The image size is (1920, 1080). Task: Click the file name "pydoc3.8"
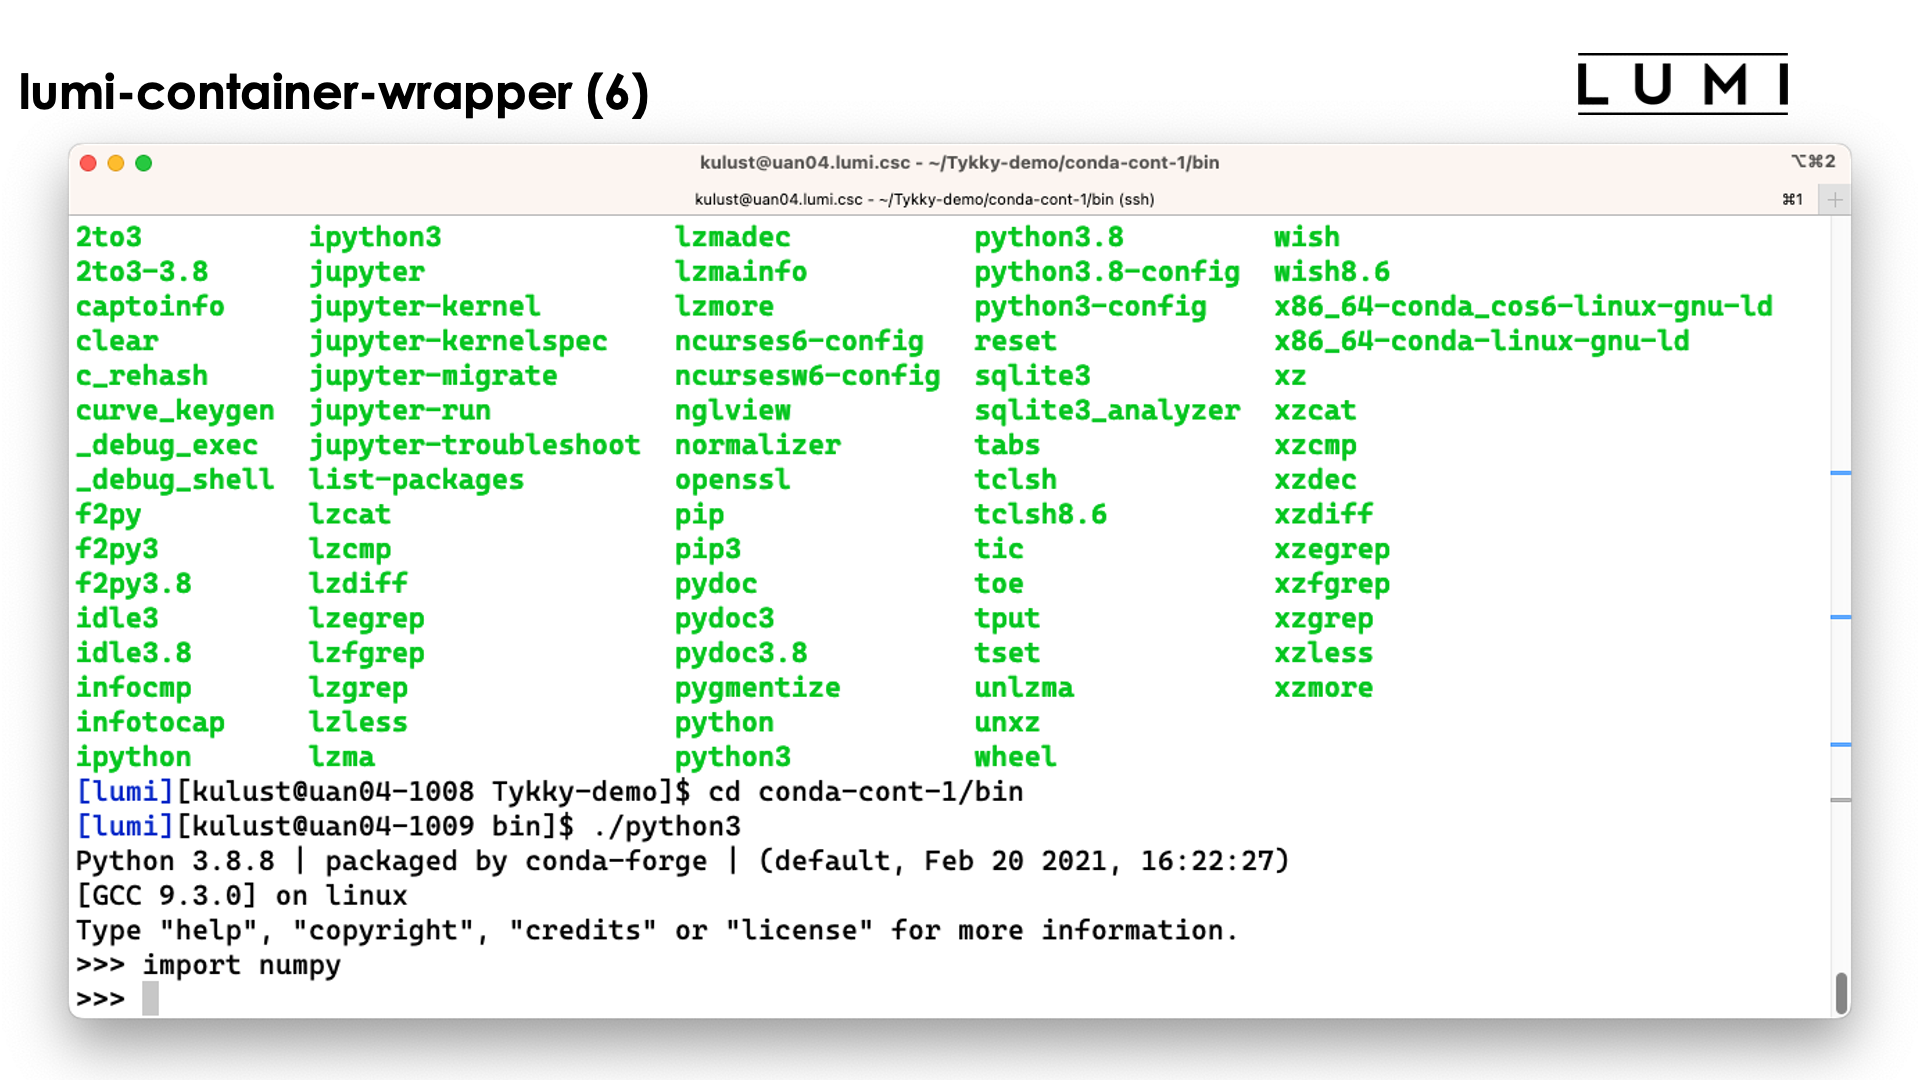(741, 653)
